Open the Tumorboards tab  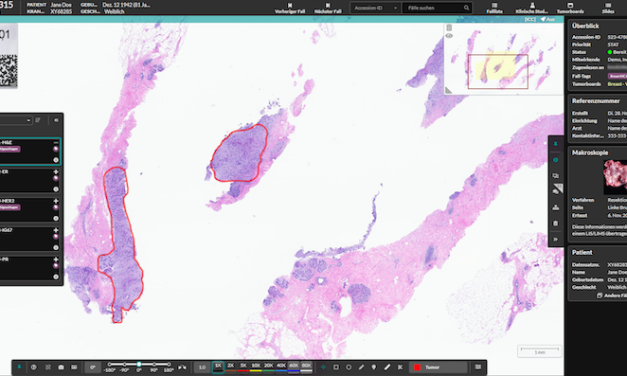point(570,8)
